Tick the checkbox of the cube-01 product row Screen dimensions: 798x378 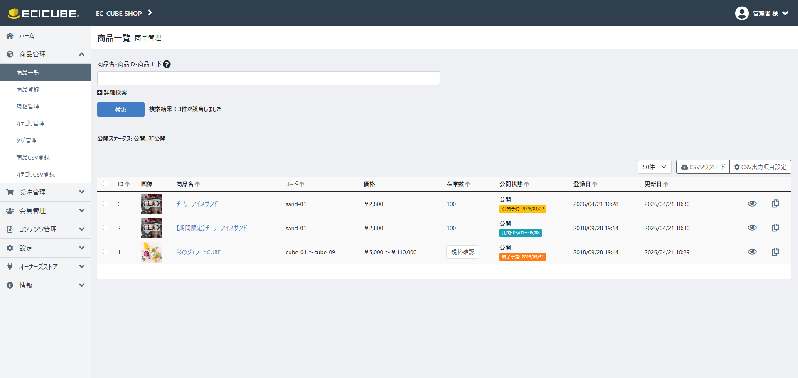[x=105, y=251]
